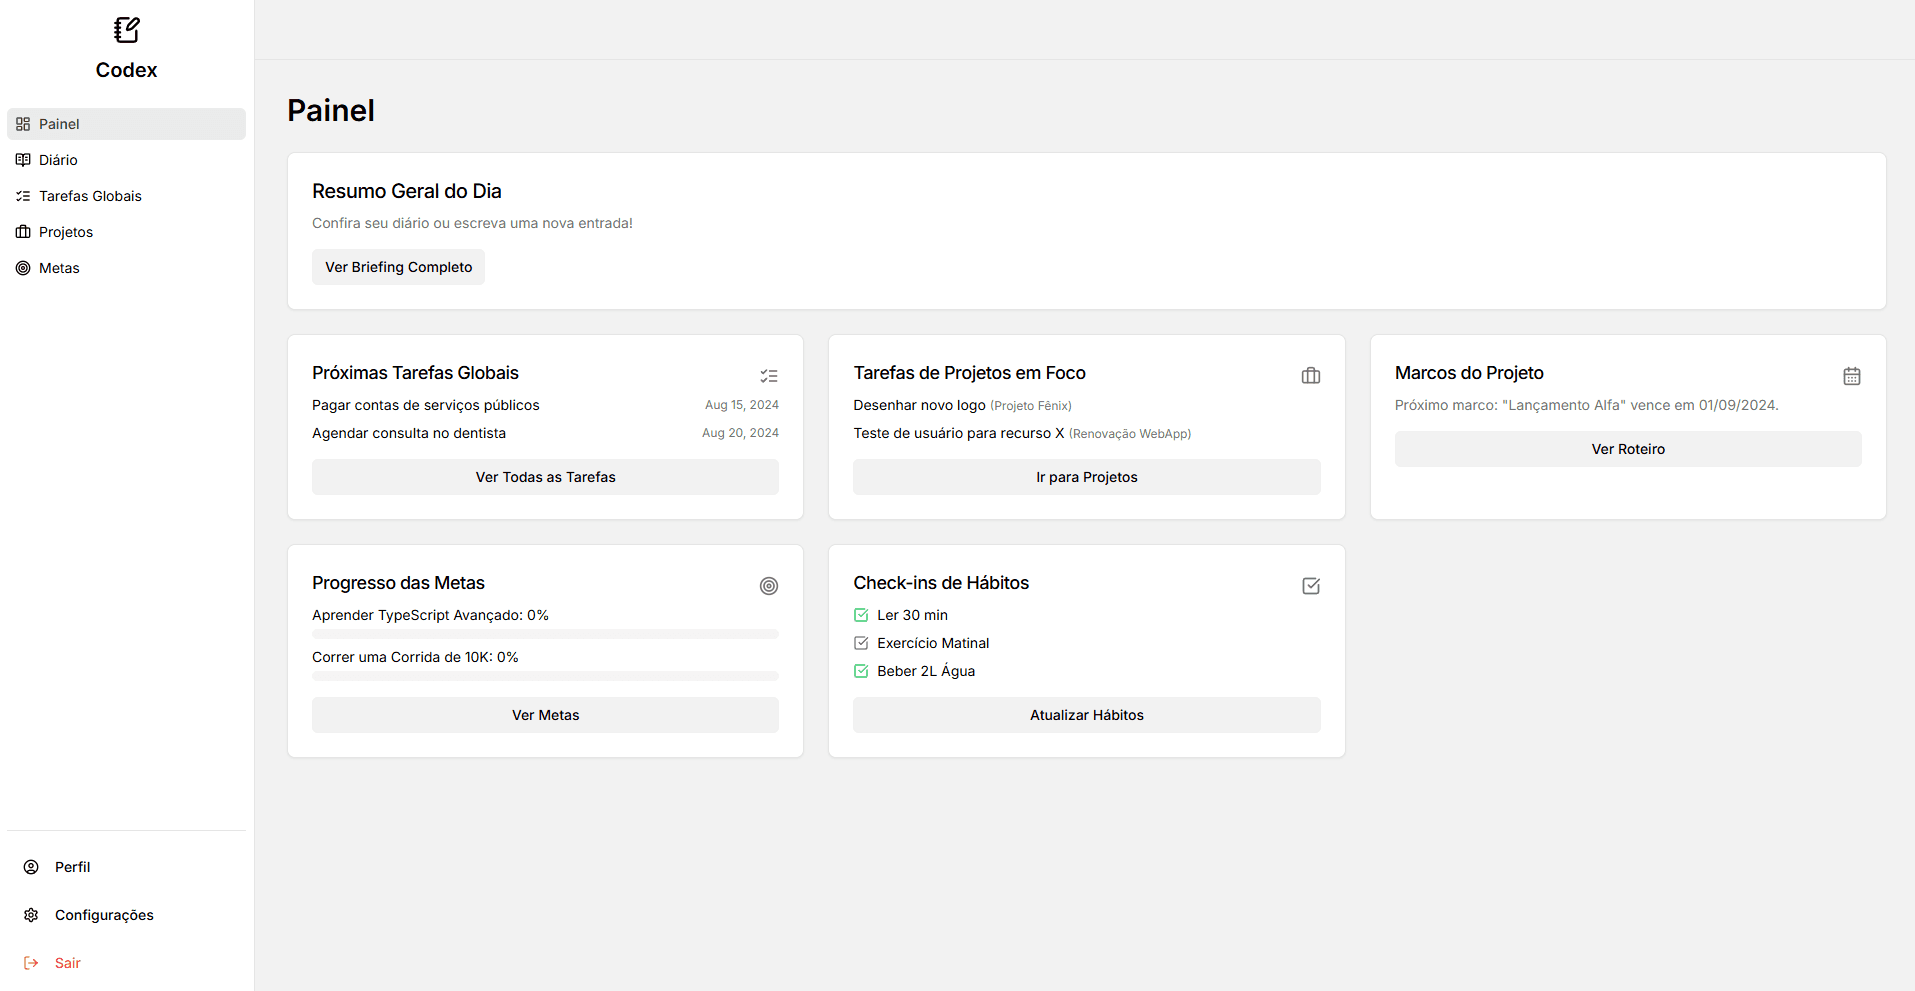The image size is (1915, 991).
Task: Log out using the Sair link
Action: 67,963
